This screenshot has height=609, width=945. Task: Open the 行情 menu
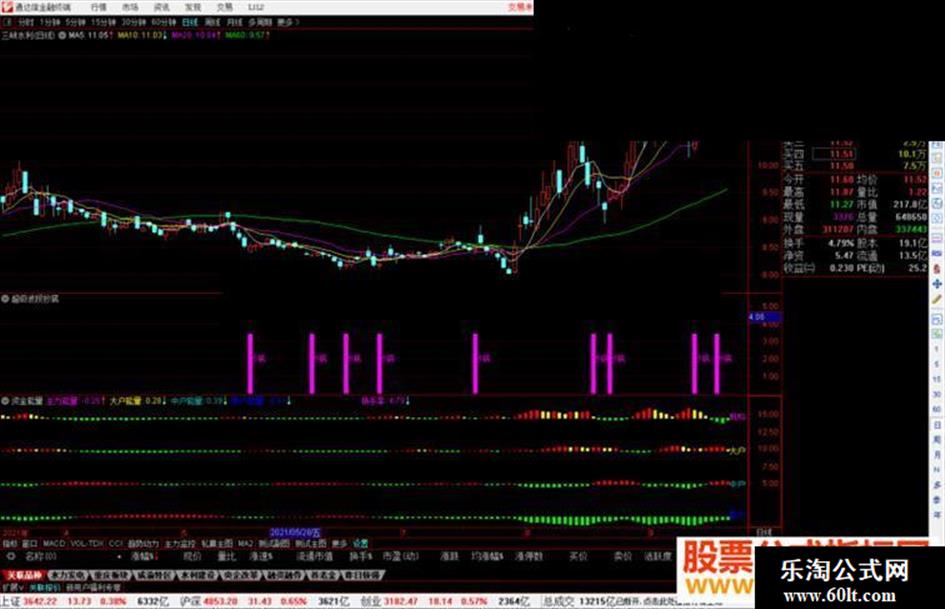tap(98, 7)
